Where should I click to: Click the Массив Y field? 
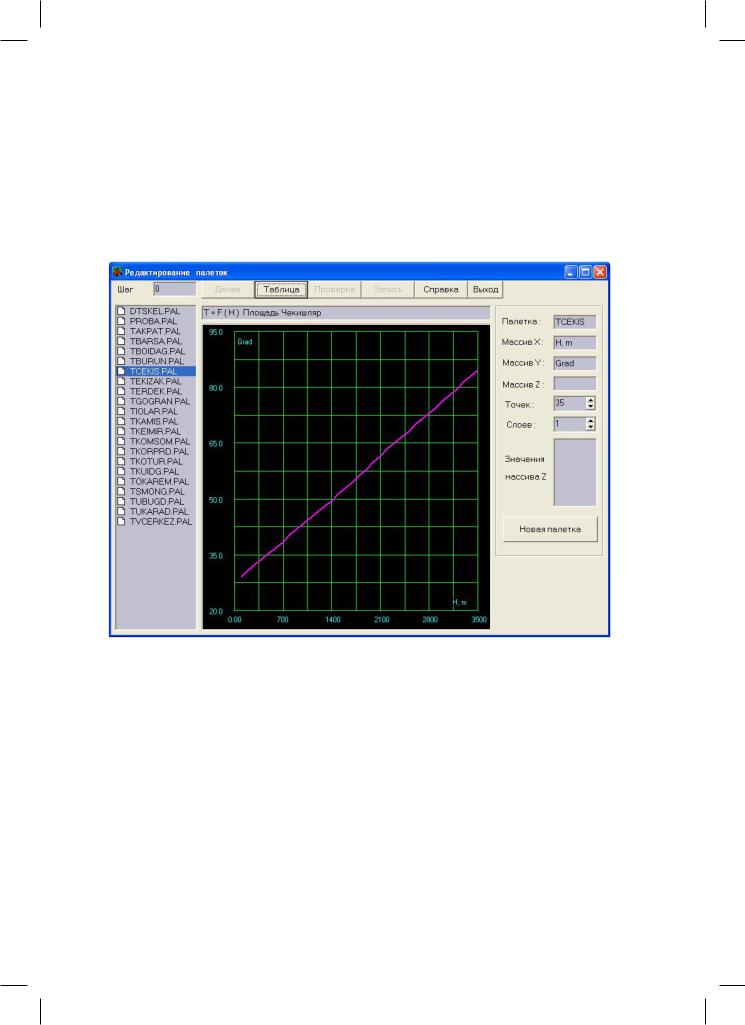point(574,363)
